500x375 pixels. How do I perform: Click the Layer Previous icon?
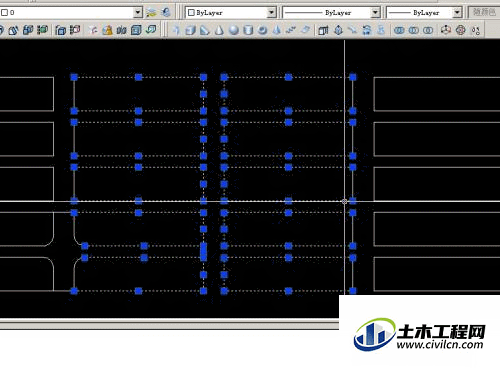[166, 13]
